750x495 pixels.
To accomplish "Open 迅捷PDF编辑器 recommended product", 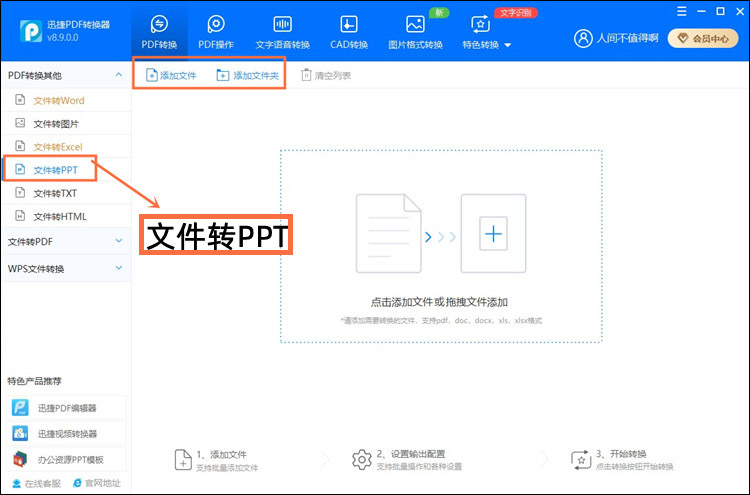I will coord(67,408).
